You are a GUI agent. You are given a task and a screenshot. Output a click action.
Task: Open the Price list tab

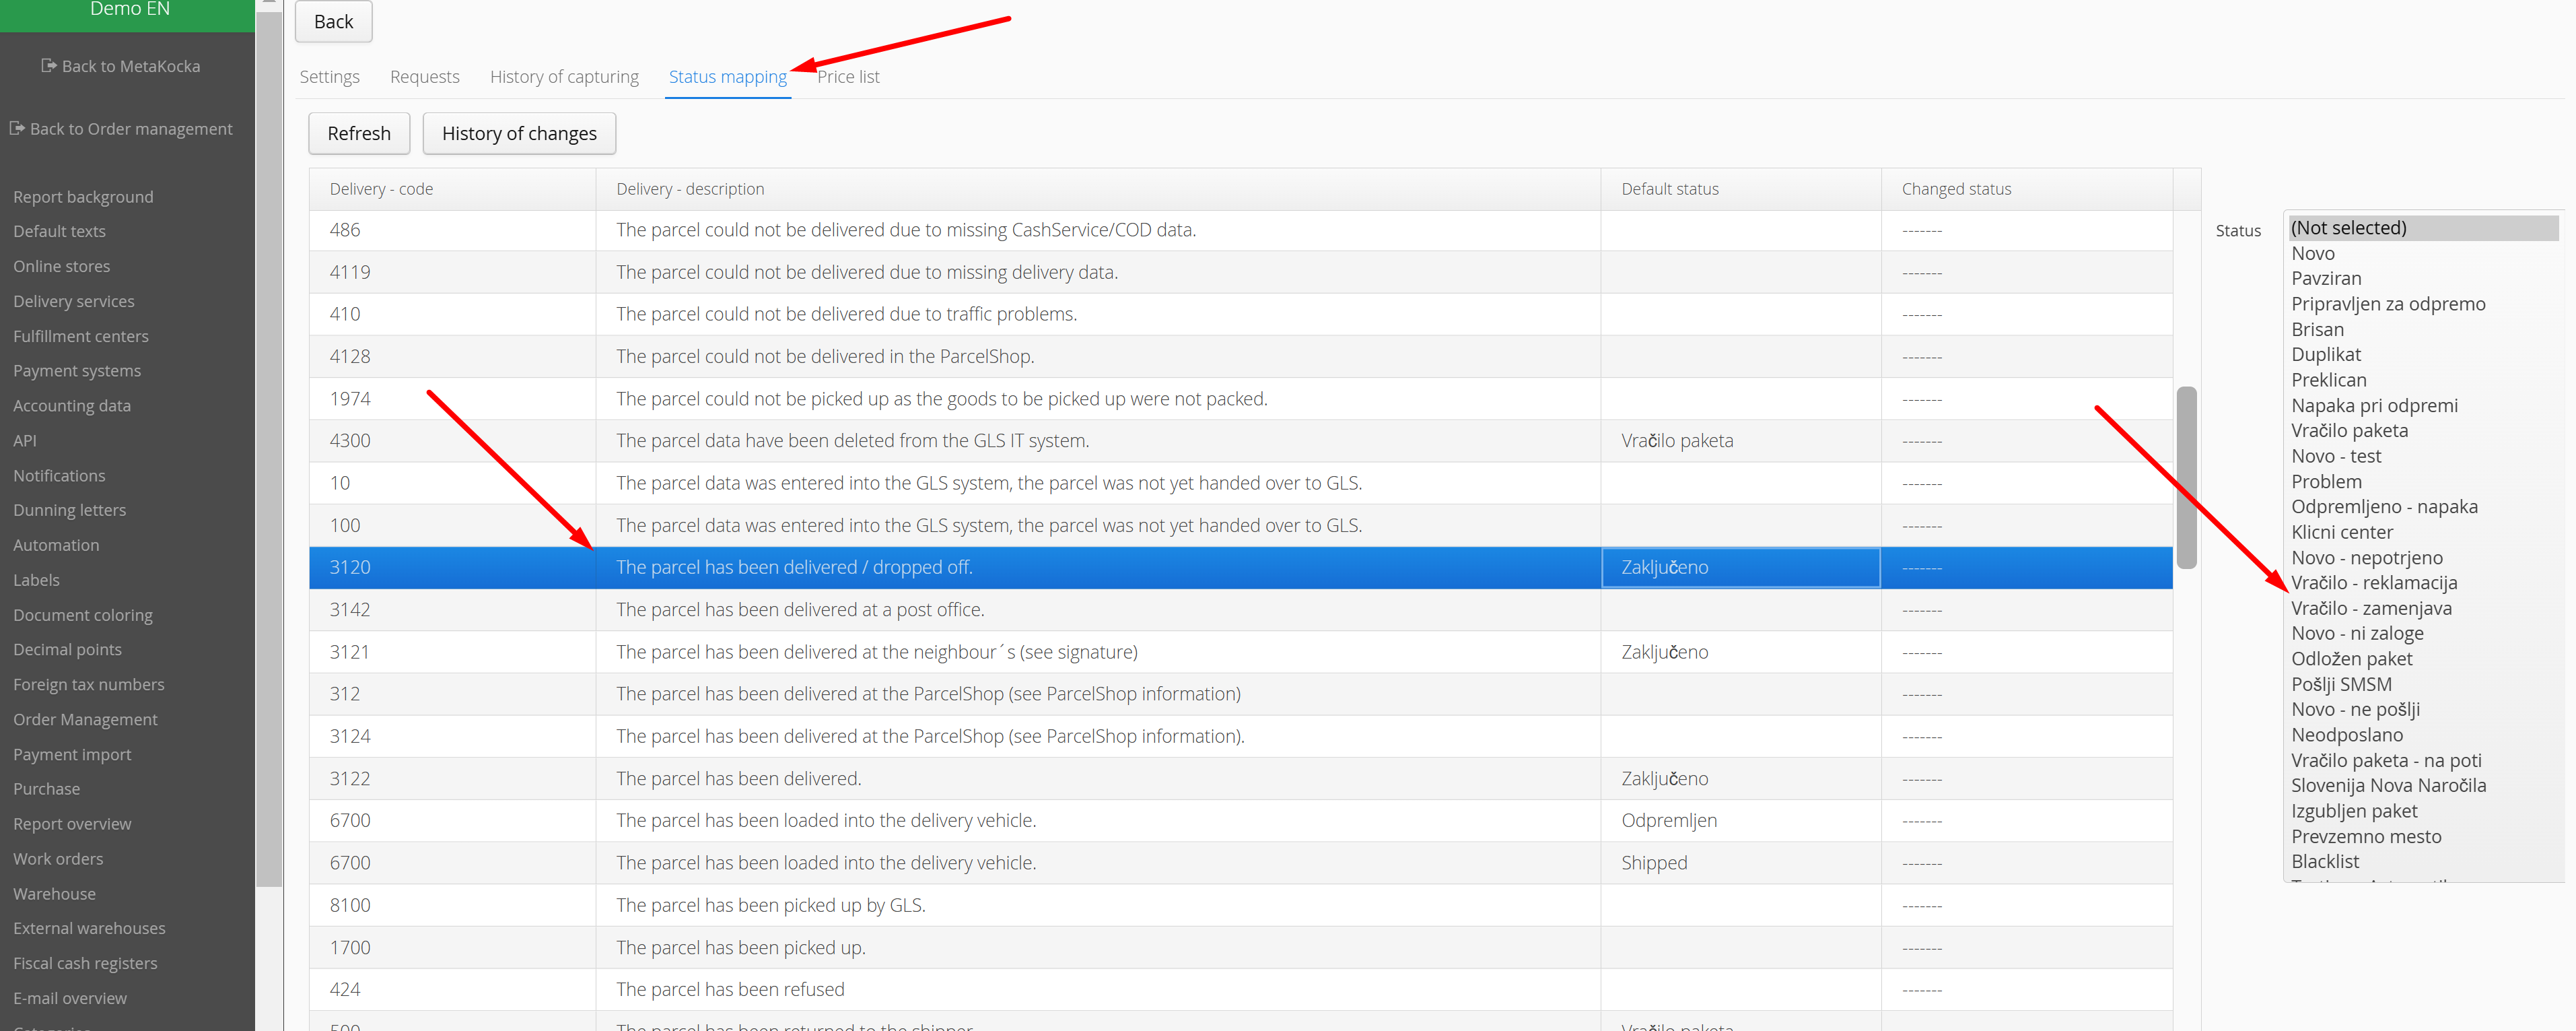pyautogui.click(x=847, y=77)
